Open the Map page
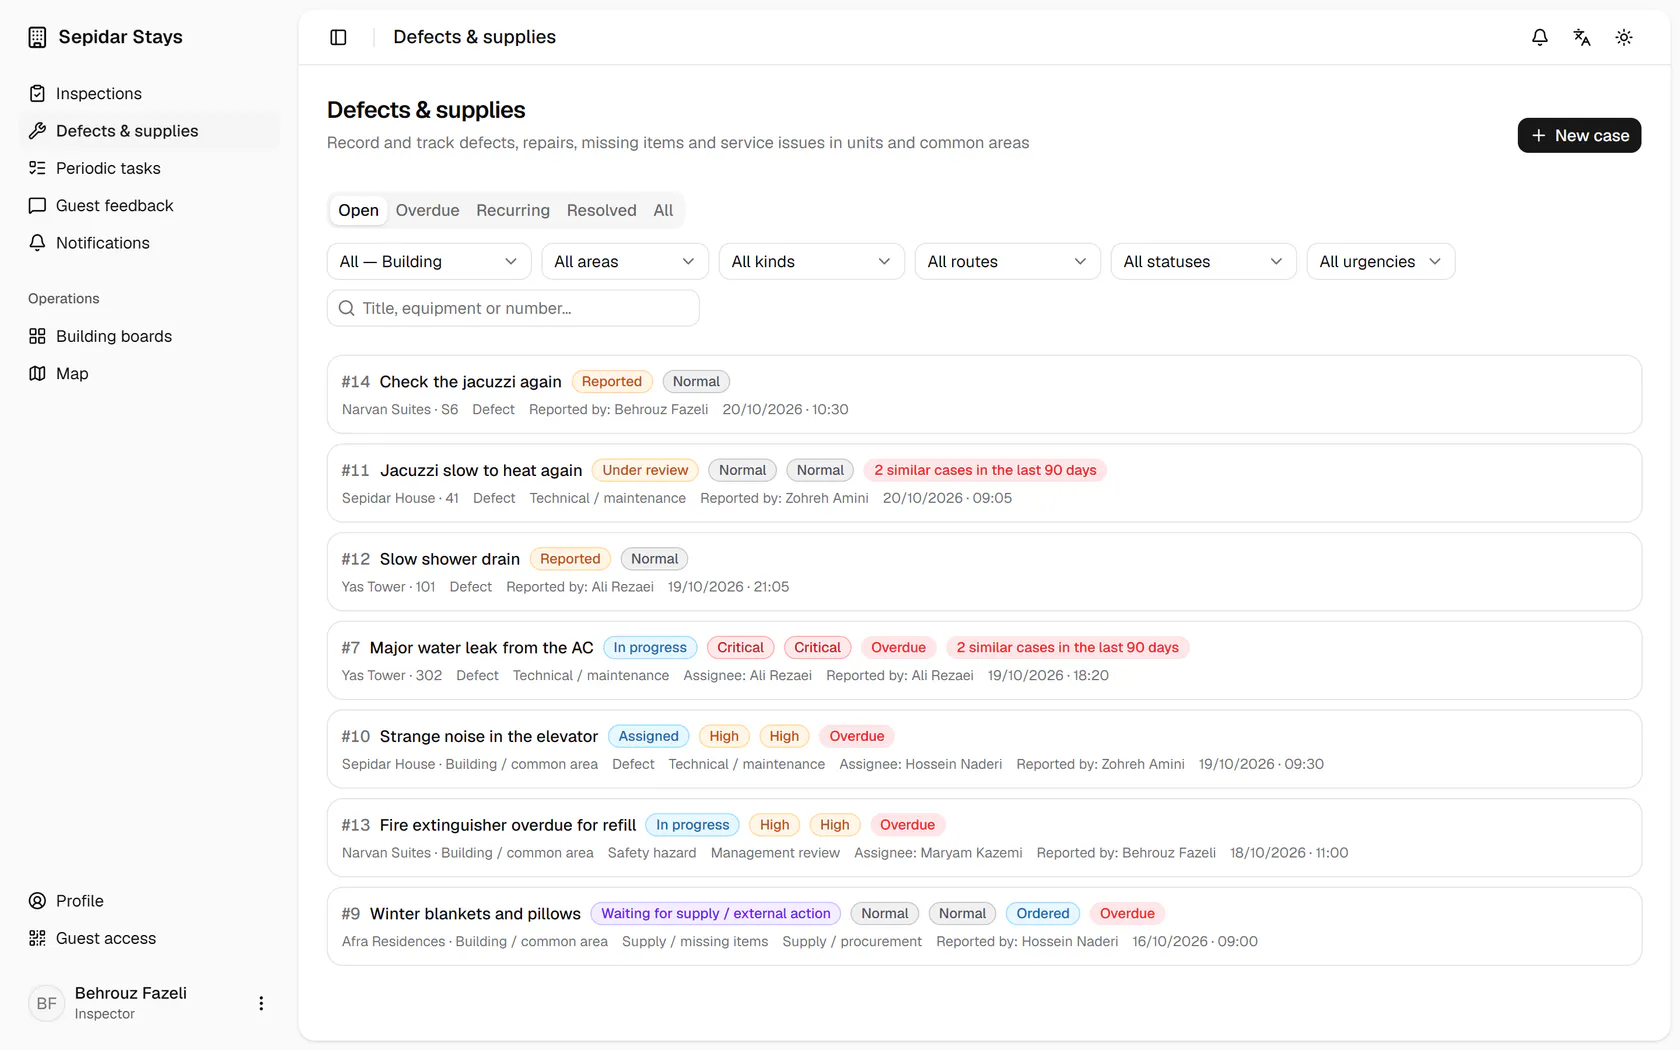The height and width of the screenshot is (1050, 1680). [x=150, y=373]
